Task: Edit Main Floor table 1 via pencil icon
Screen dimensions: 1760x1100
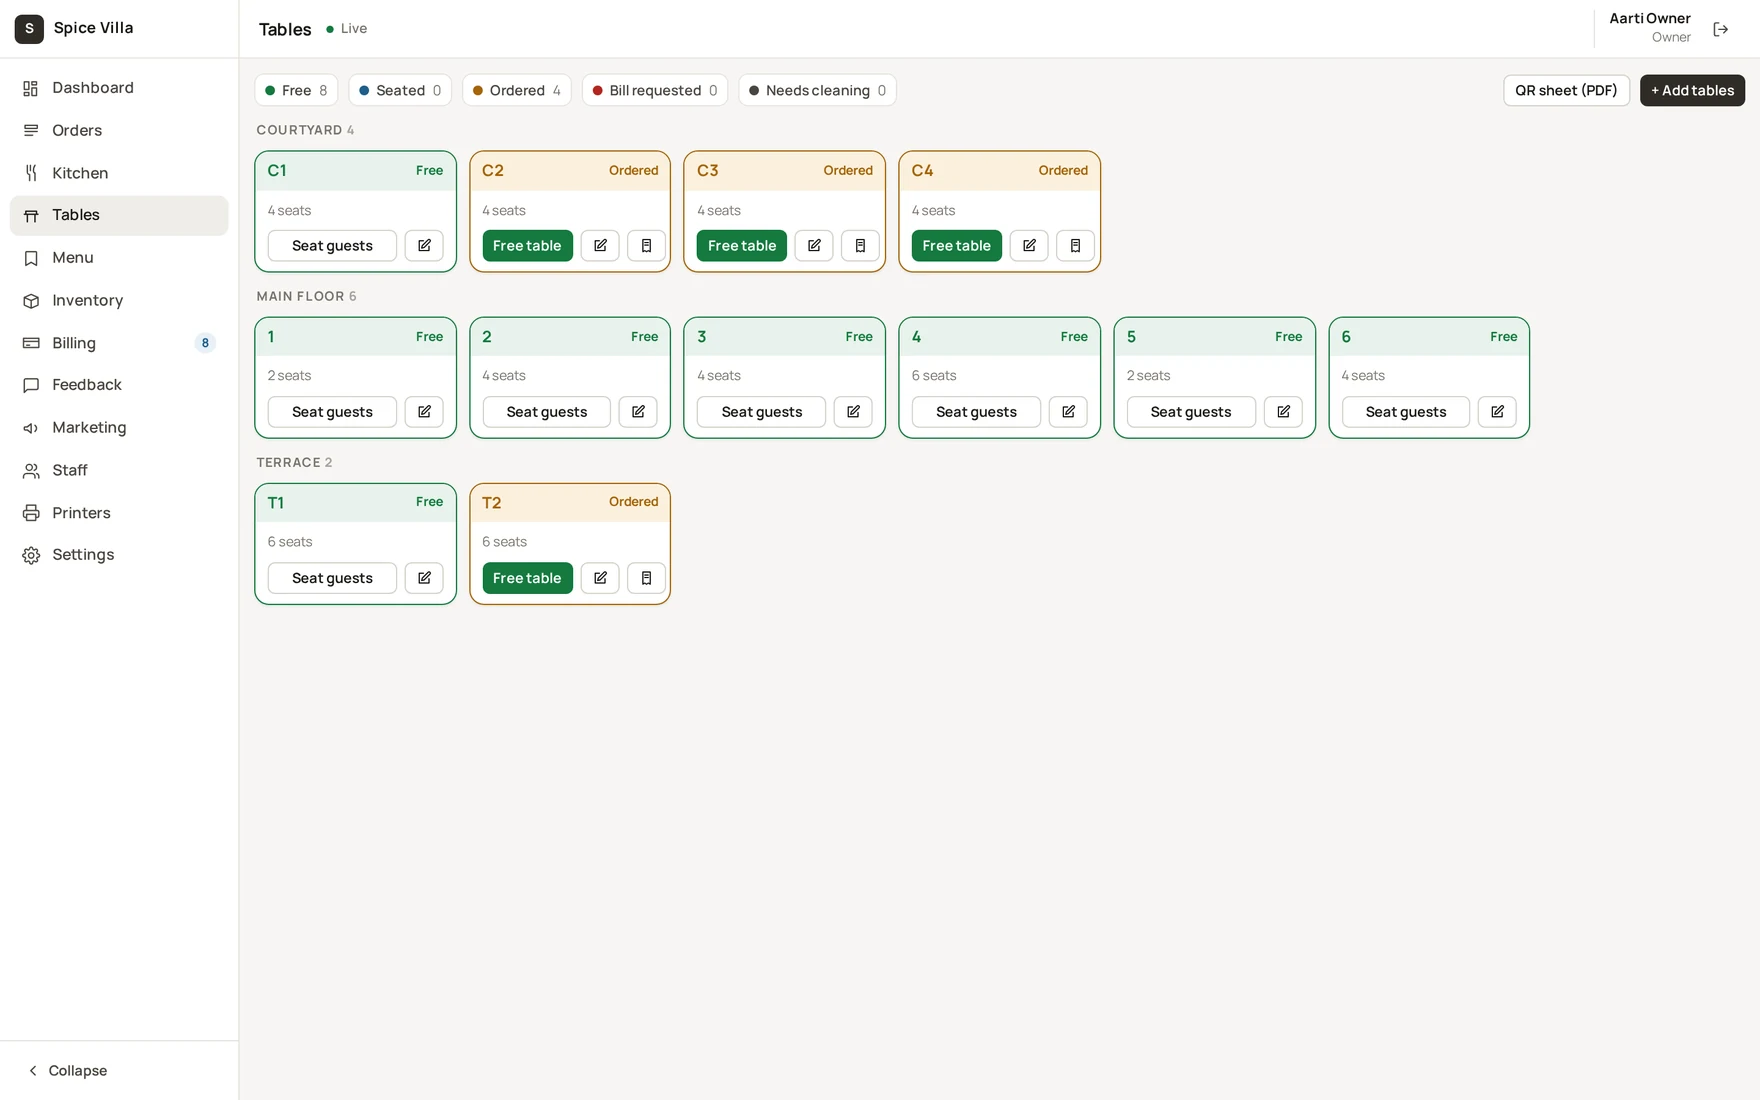Action: [424, 412]
